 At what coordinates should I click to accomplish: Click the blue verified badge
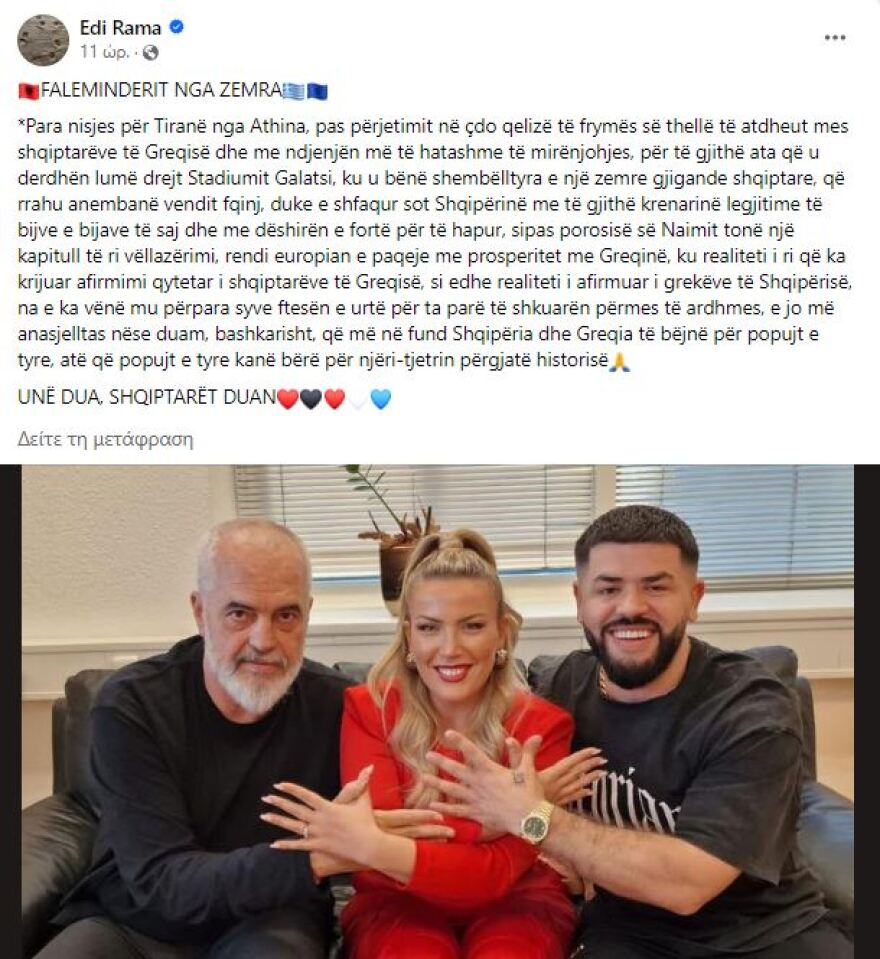coord(177,28)
